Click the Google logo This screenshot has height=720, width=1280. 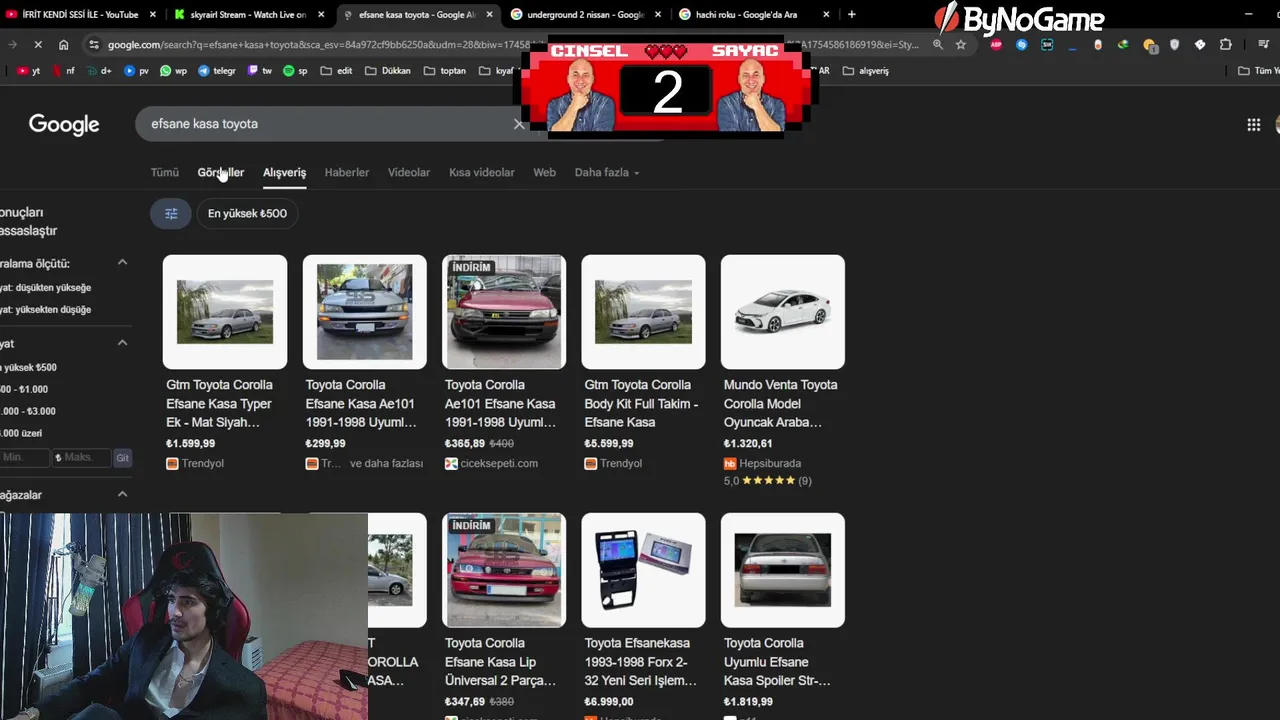point(64,124)
